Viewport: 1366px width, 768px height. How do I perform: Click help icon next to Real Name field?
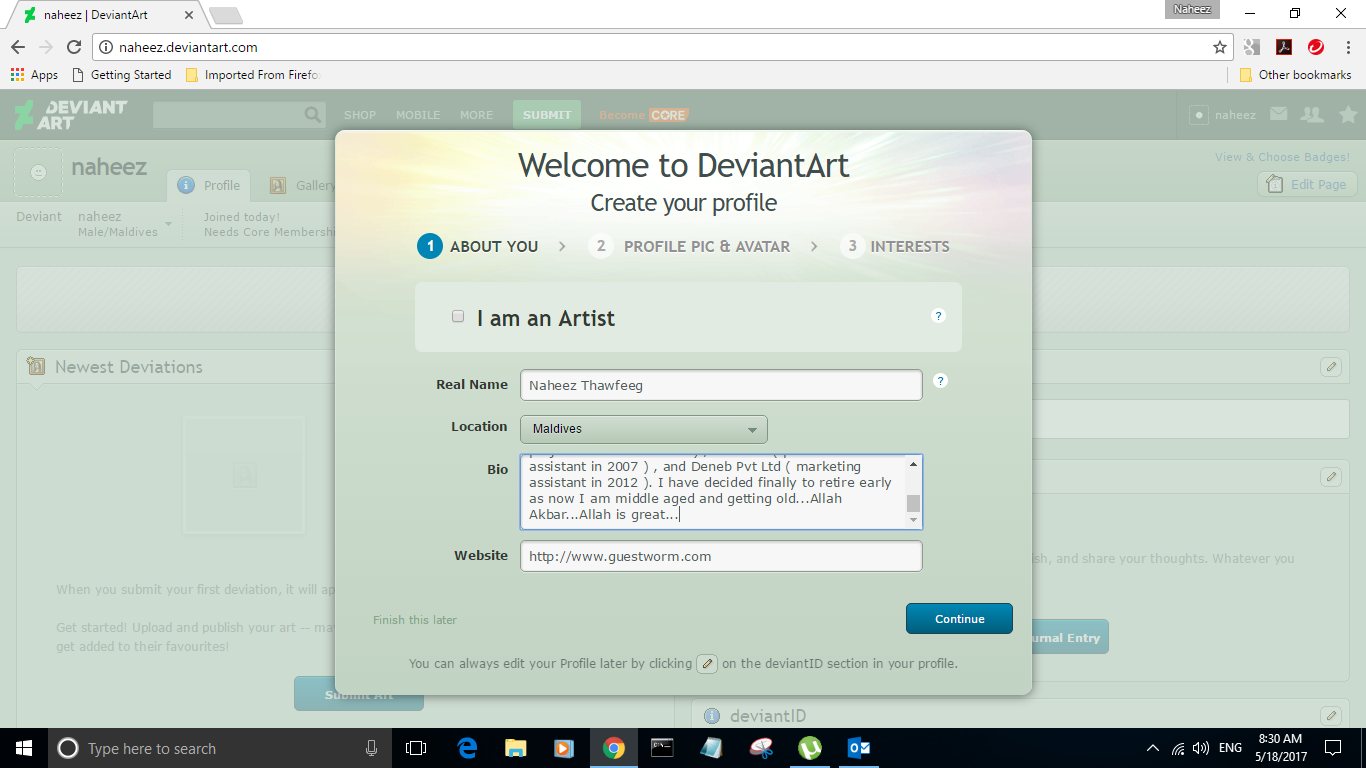[x=940, y=380]
